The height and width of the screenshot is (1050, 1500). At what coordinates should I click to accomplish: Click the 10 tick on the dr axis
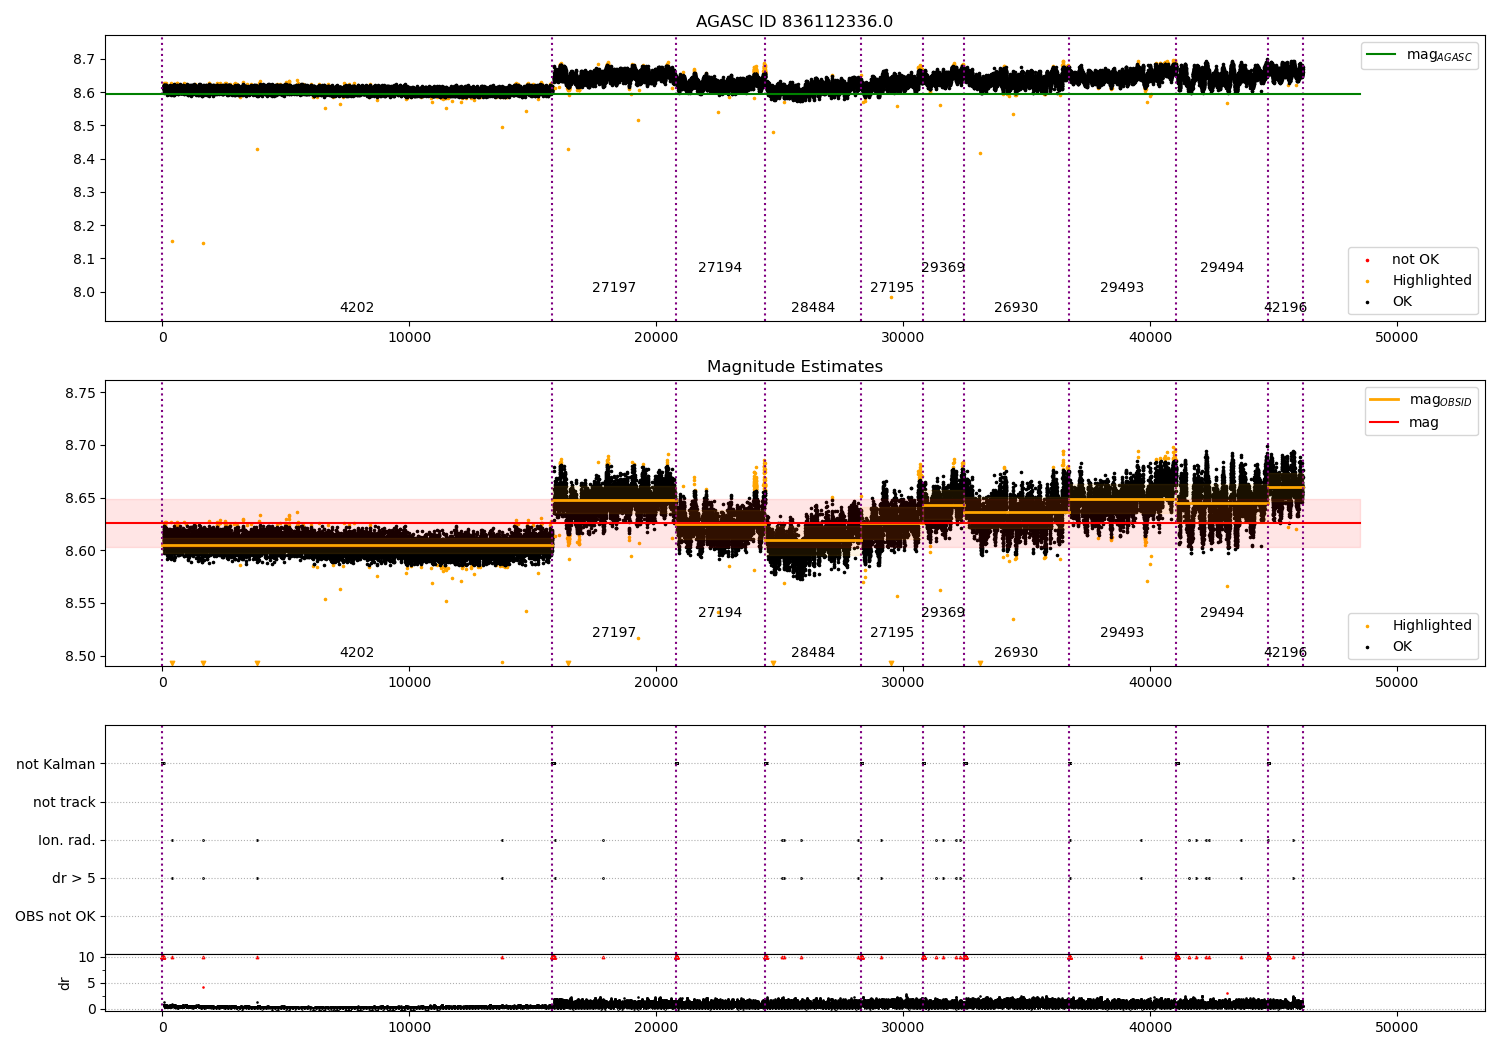[86, 957]
